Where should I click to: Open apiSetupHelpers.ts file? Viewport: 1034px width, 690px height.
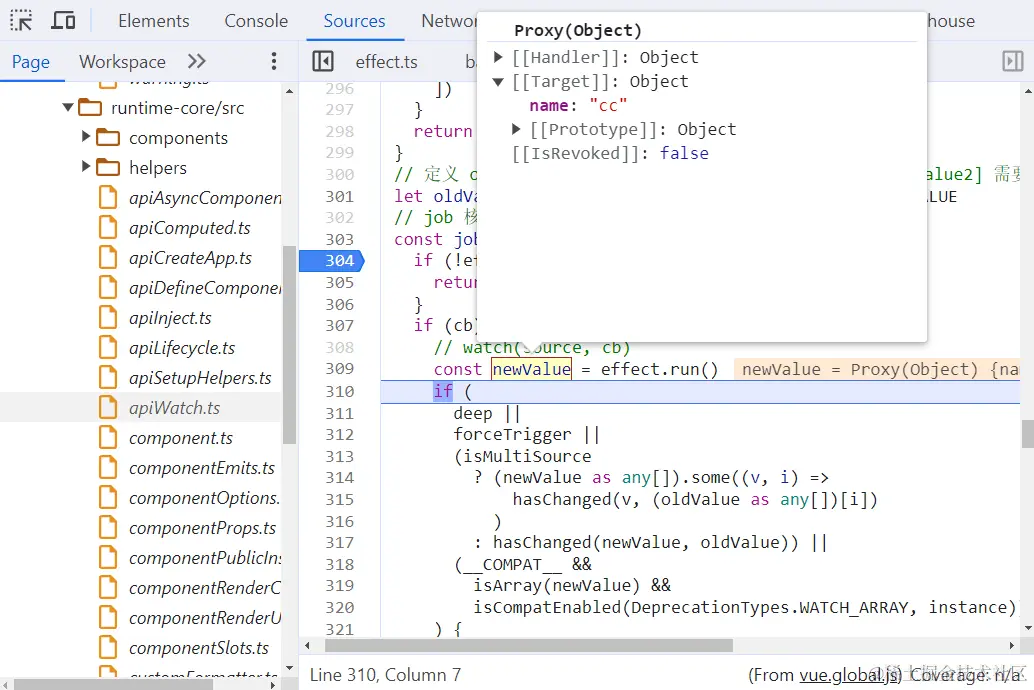pos(200,378)
